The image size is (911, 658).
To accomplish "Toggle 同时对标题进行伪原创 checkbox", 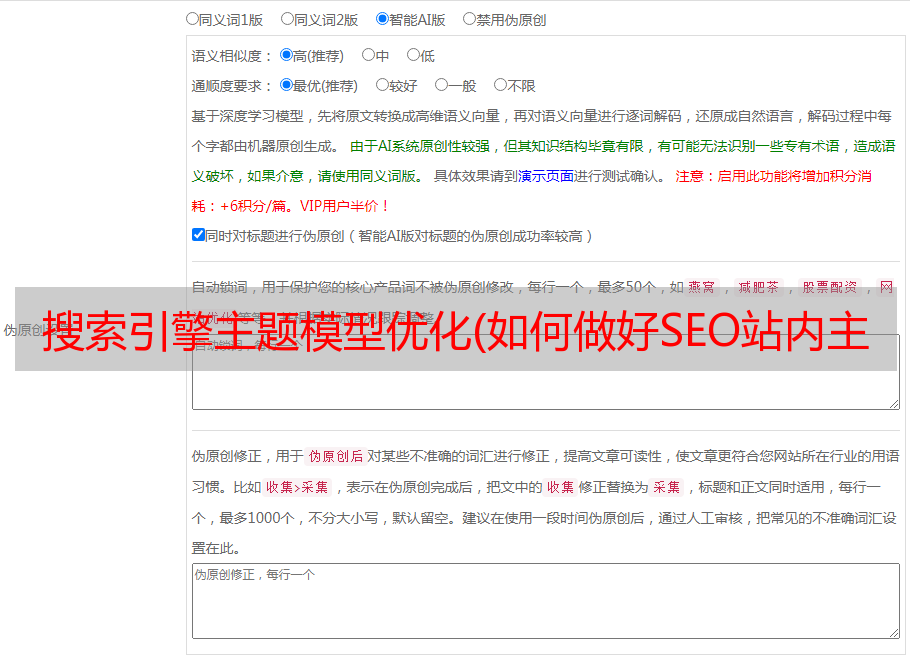I will [x=198, y=235].
